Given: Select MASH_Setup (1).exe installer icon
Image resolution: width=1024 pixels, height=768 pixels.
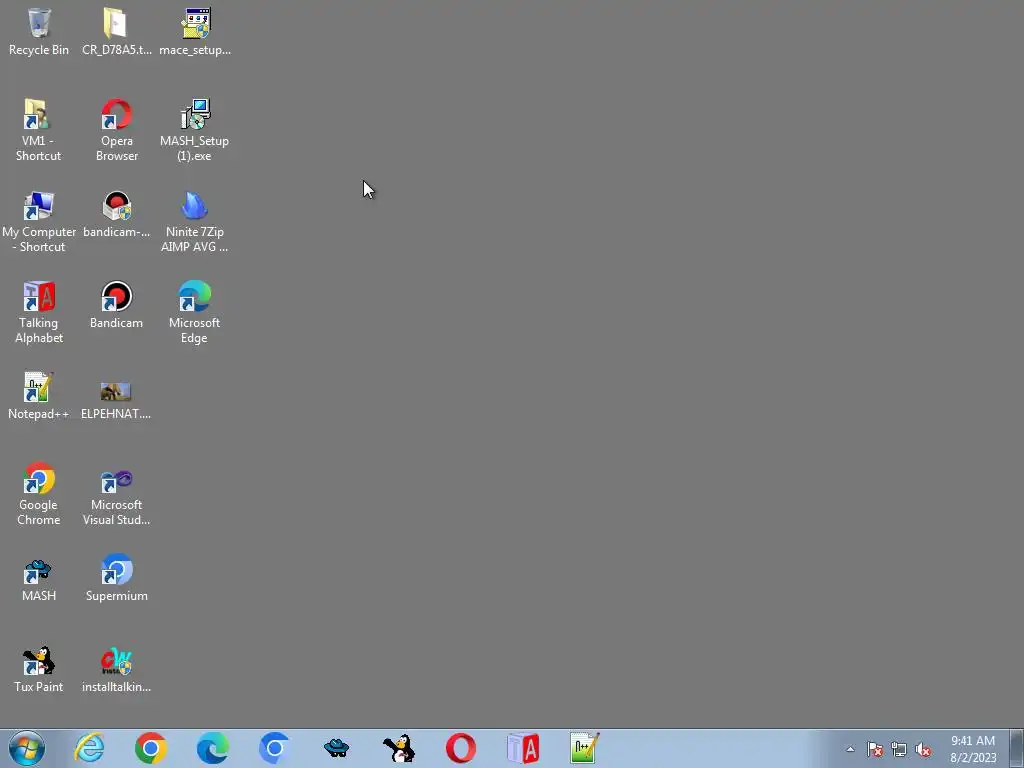Looking at the screenshot, I should pos(195,130).
